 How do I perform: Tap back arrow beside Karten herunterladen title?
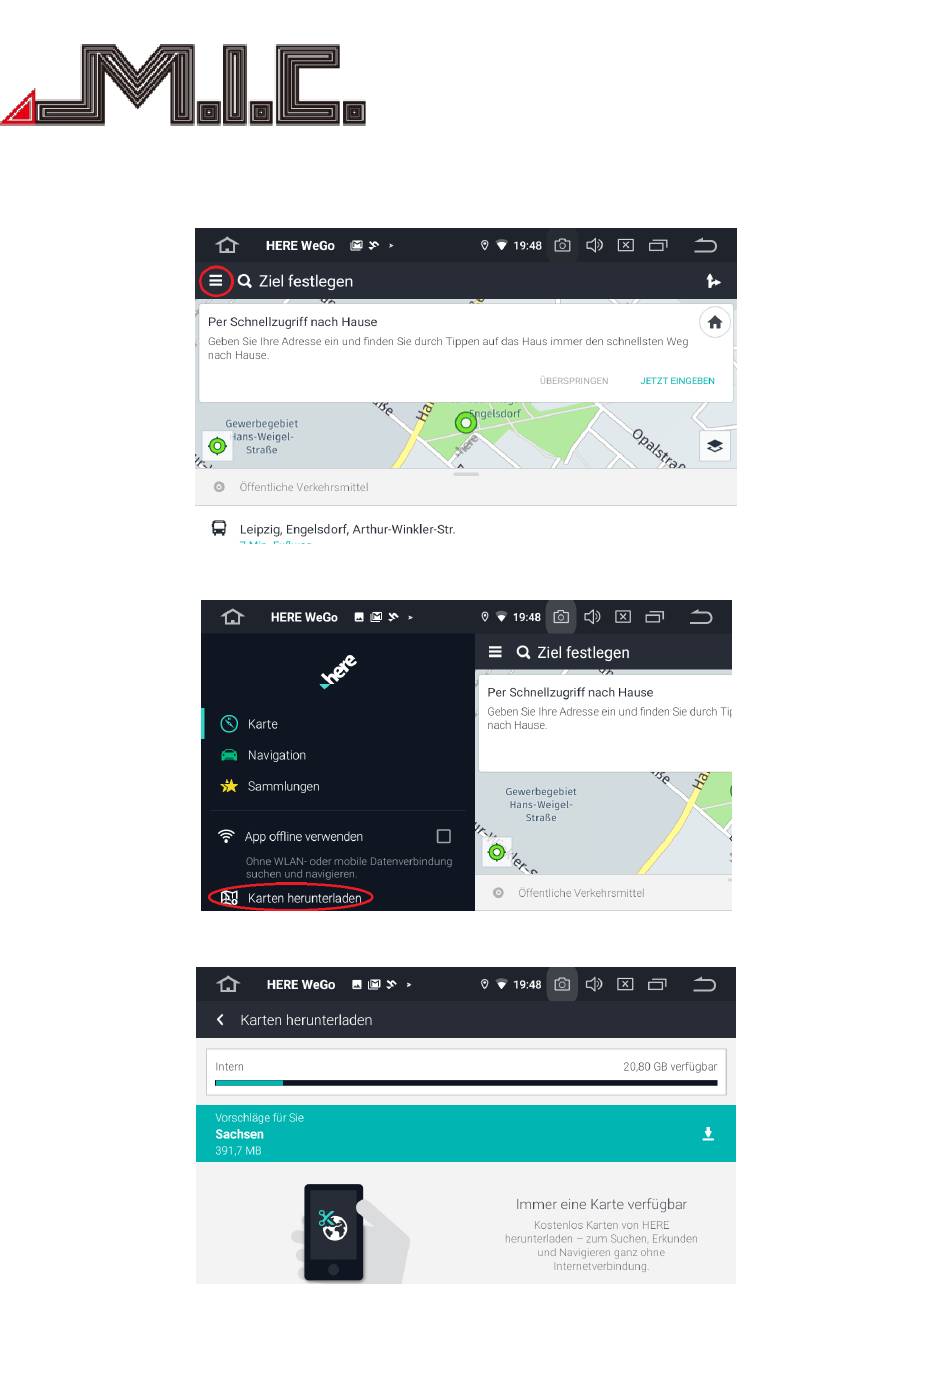220,1020
